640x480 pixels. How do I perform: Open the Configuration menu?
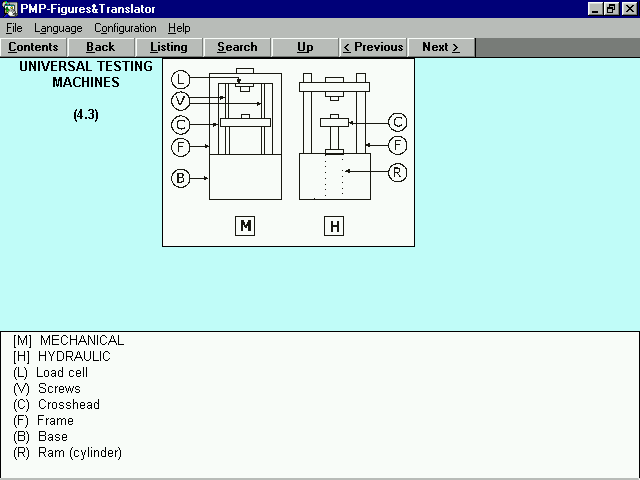(x=125, y=28)
